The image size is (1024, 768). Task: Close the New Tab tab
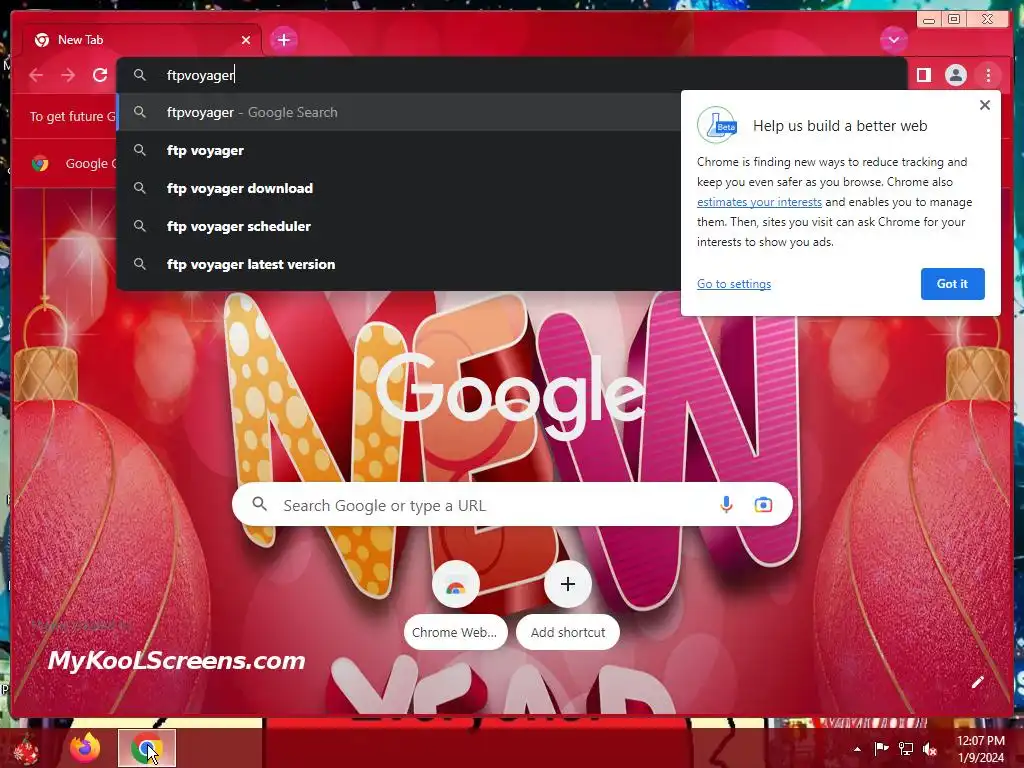(x=246, y=40)
